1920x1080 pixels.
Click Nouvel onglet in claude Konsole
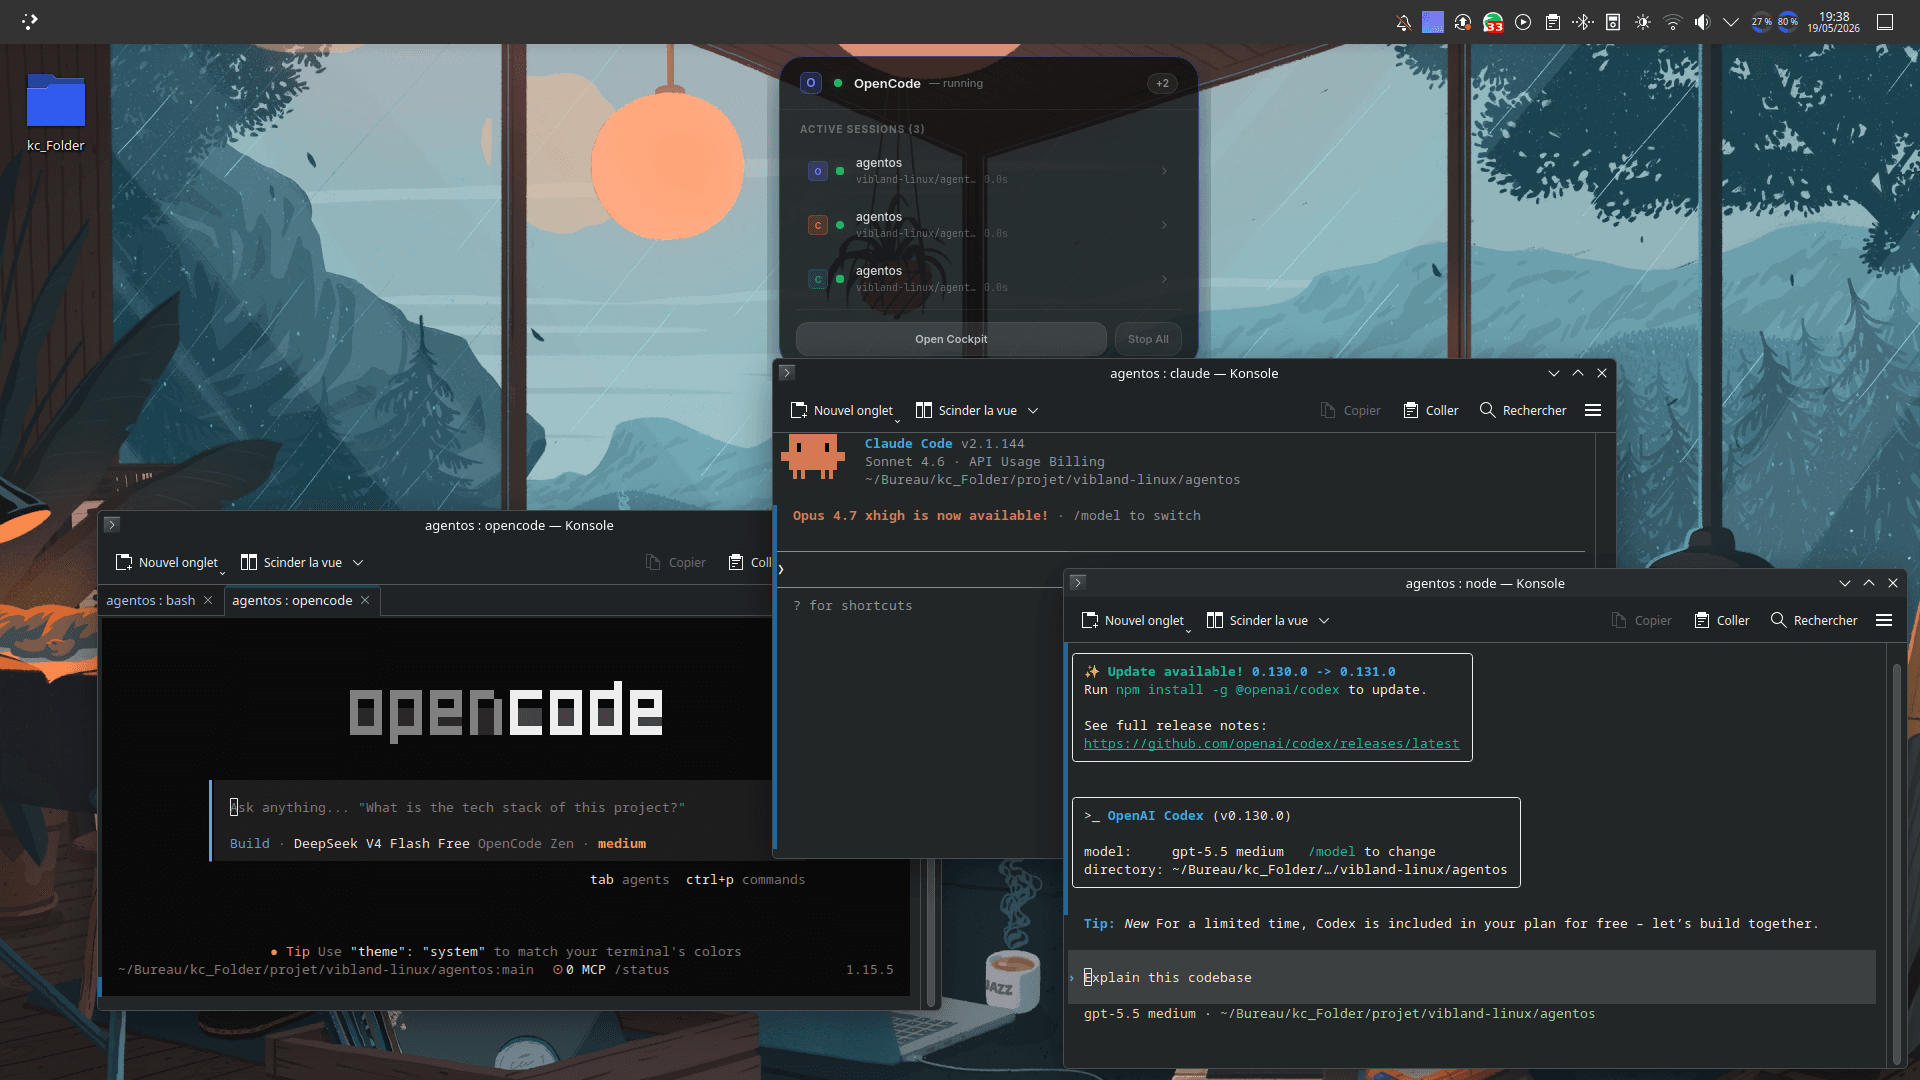tap(842, 411)
